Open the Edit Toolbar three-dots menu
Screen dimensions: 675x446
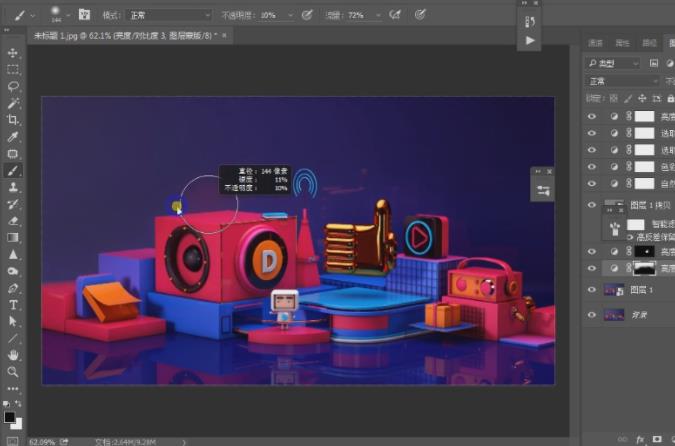click(13, 389)
